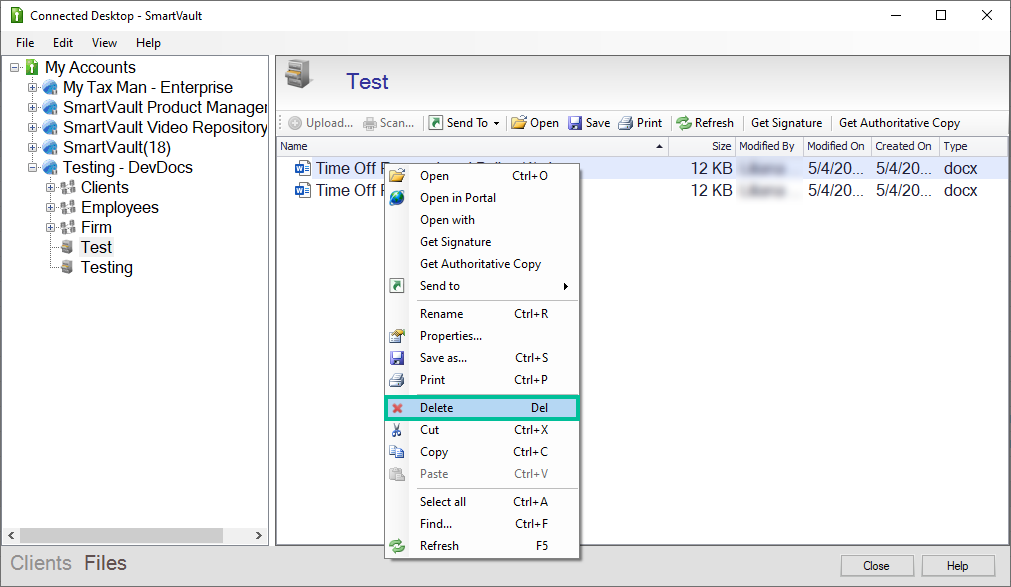The image size is (1011, 587).
Task: Click Get Signature in the toolbar
Action: [x=786, y=123]
